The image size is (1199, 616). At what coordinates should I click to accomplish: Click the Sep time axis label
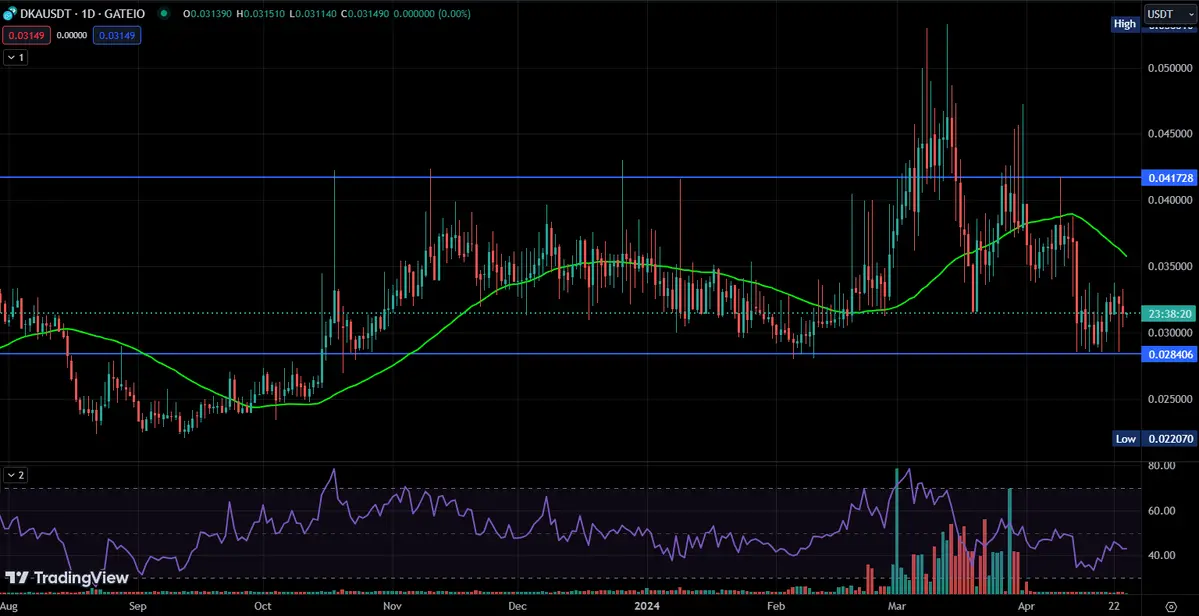[137, 605]
